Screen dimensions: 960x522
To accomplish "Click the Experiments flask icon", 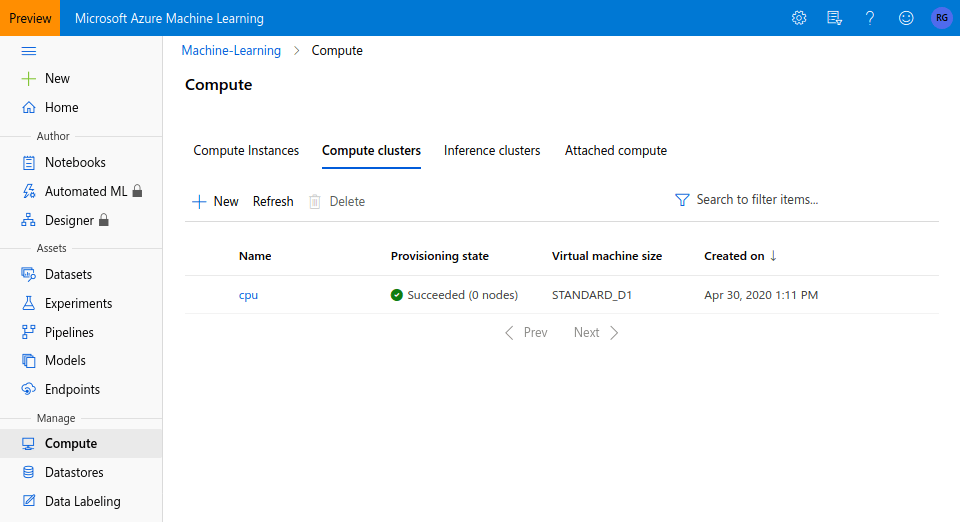I will tap(29, 304).
